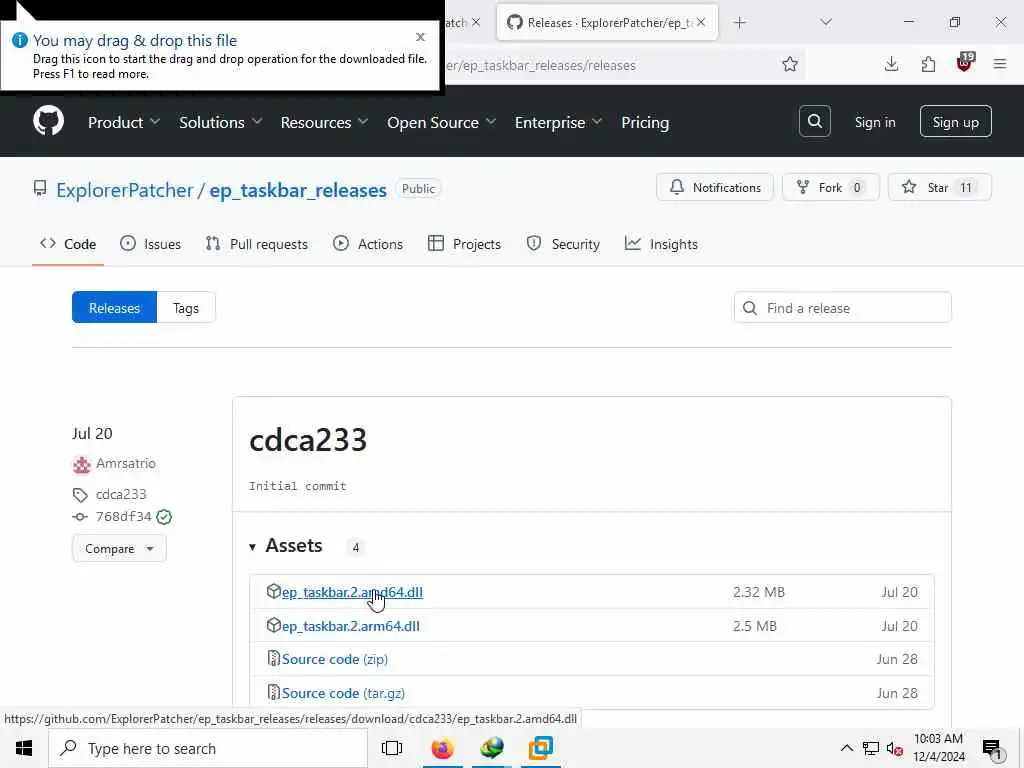This screenshot has height=768, width=1024.
Task: Open the muted volume tray icon
Action: [895, 748]
